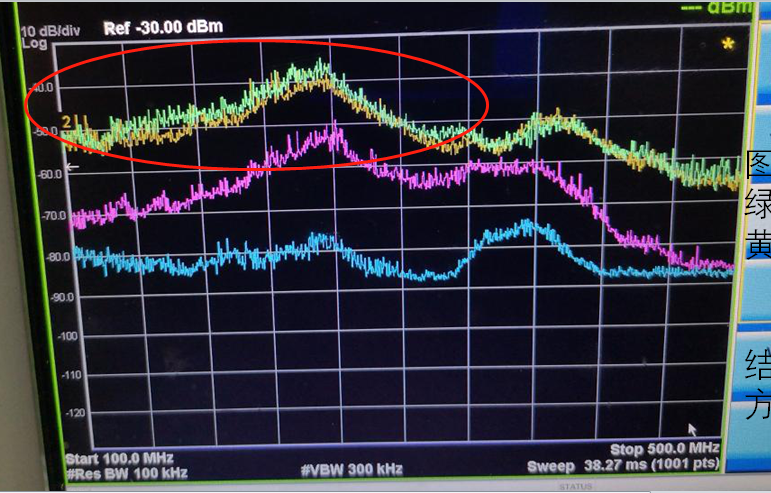This screenshot has width=771, height=493.
Task: Click the mouse pointer arrow icon near bottom right
Action: pos(692,430)
